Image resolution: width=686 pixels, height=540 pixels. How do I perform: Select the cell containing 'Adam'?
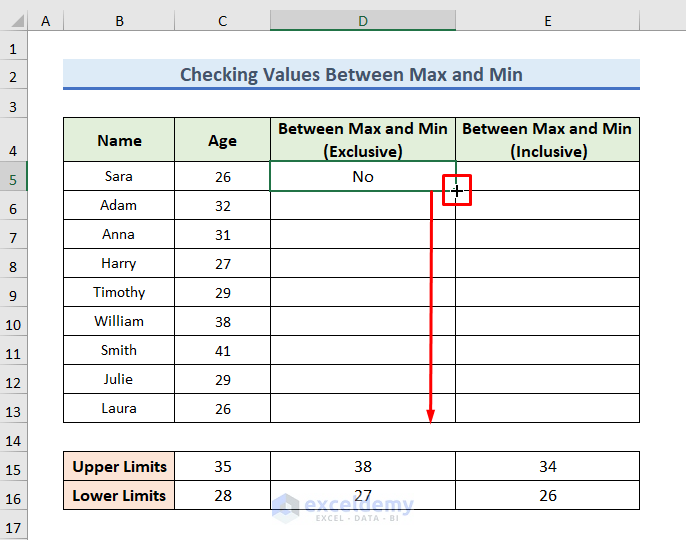(x=119, y=205)
